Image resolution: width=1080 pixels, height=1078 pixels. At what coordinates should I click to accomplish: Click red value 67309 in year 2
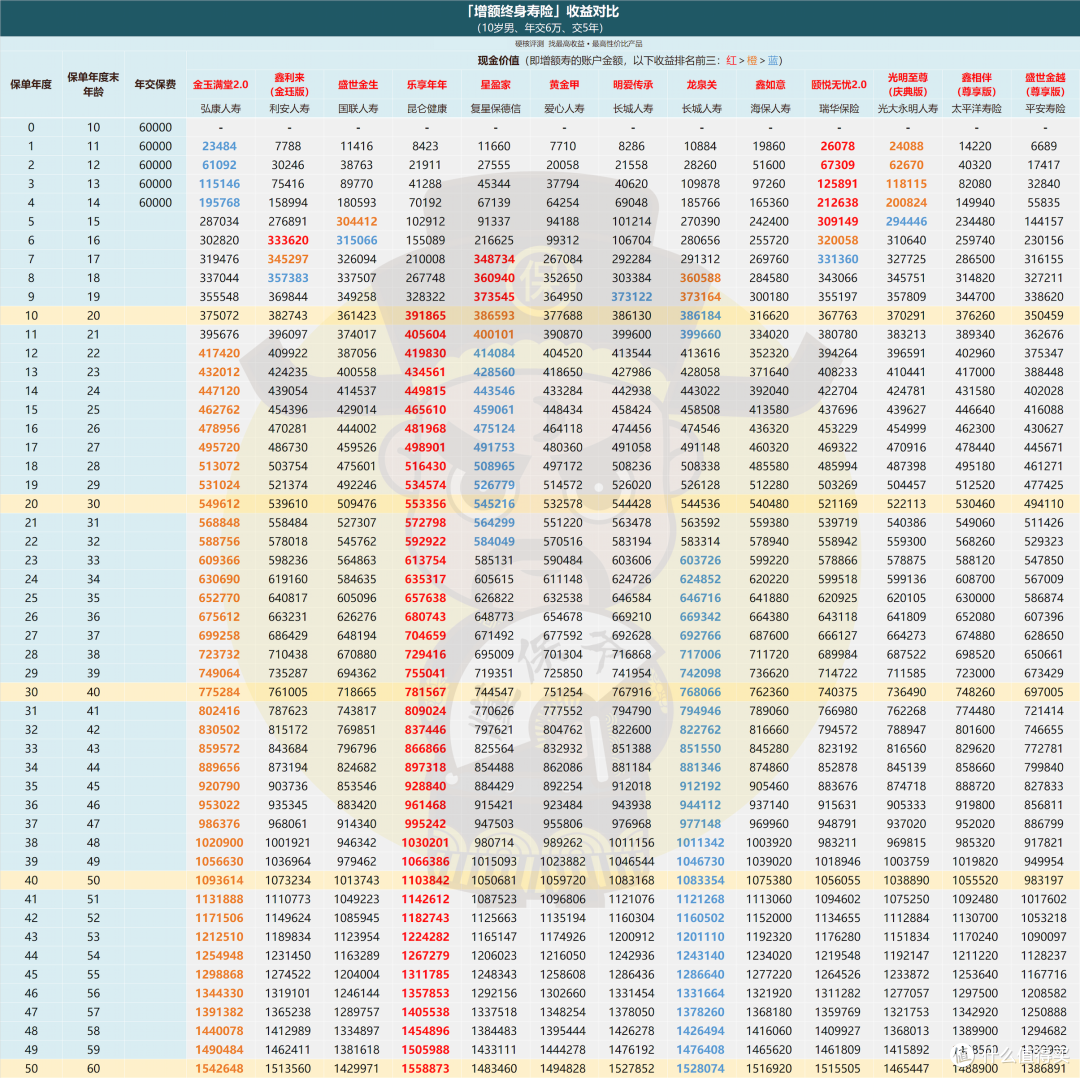tap(838, 165)
